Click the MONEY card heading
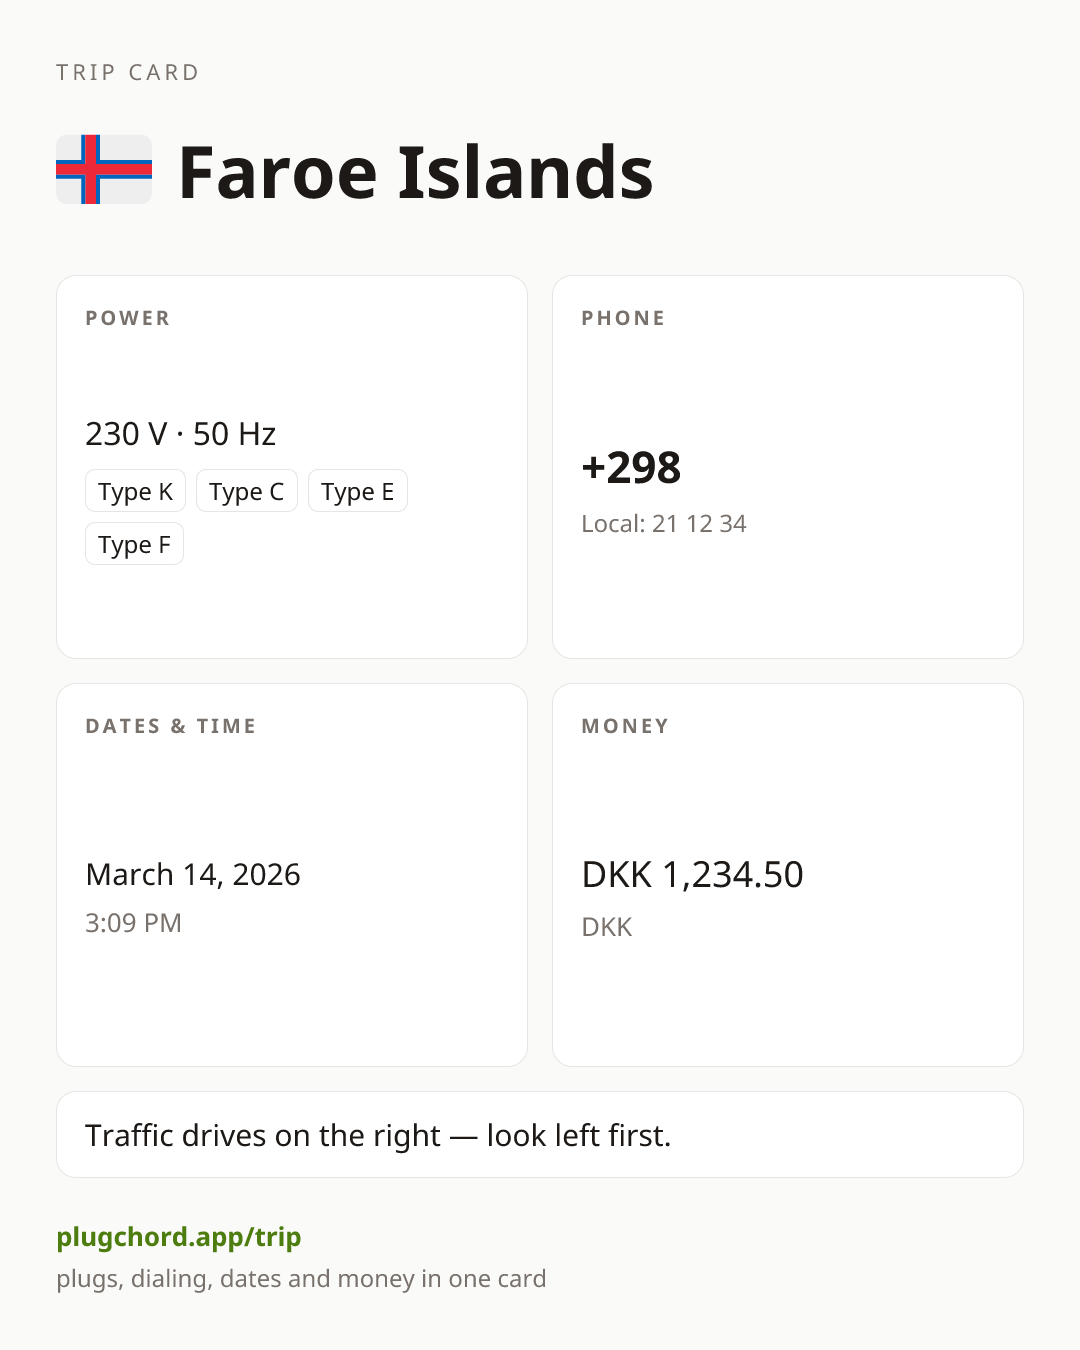 625,726
